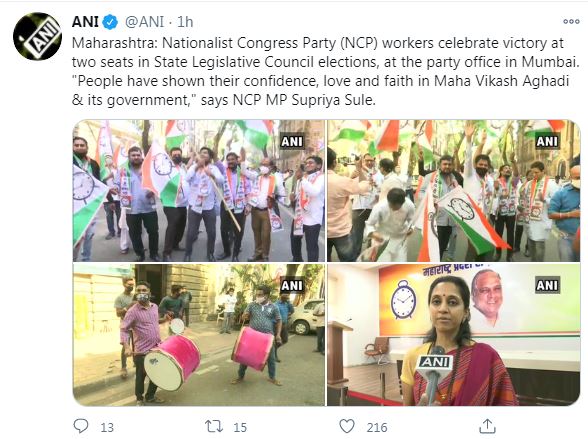Click the blue verified badge

(110, 22)
